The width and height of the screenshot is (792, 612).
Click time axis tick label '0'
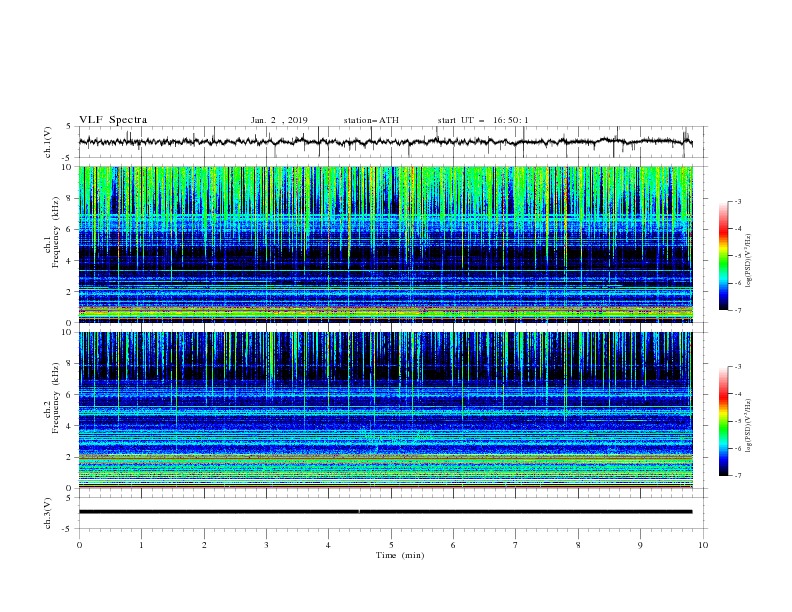pos(79,545)
